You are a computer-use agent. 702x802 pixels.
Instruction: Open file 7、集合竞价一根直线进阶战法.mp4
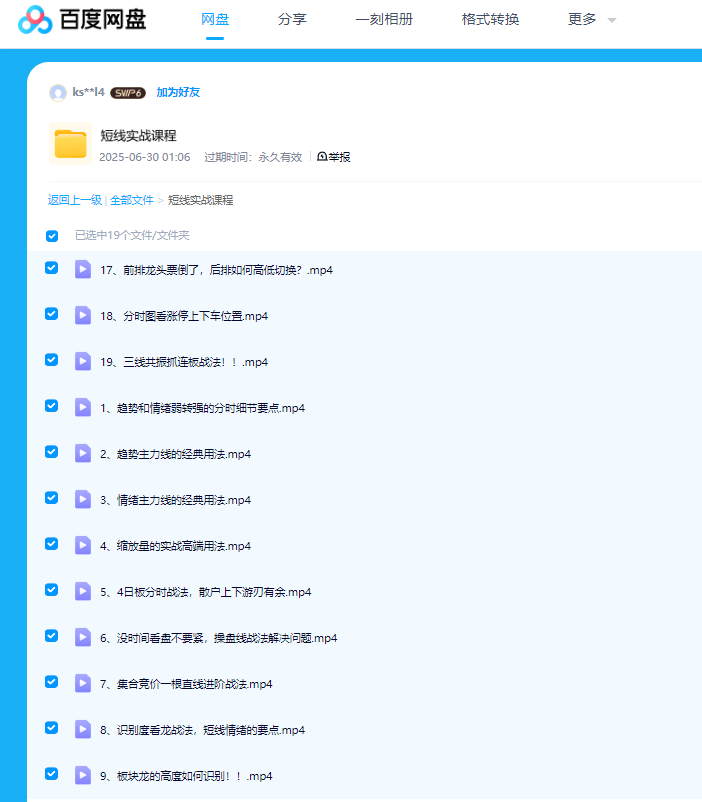[186, 684]
